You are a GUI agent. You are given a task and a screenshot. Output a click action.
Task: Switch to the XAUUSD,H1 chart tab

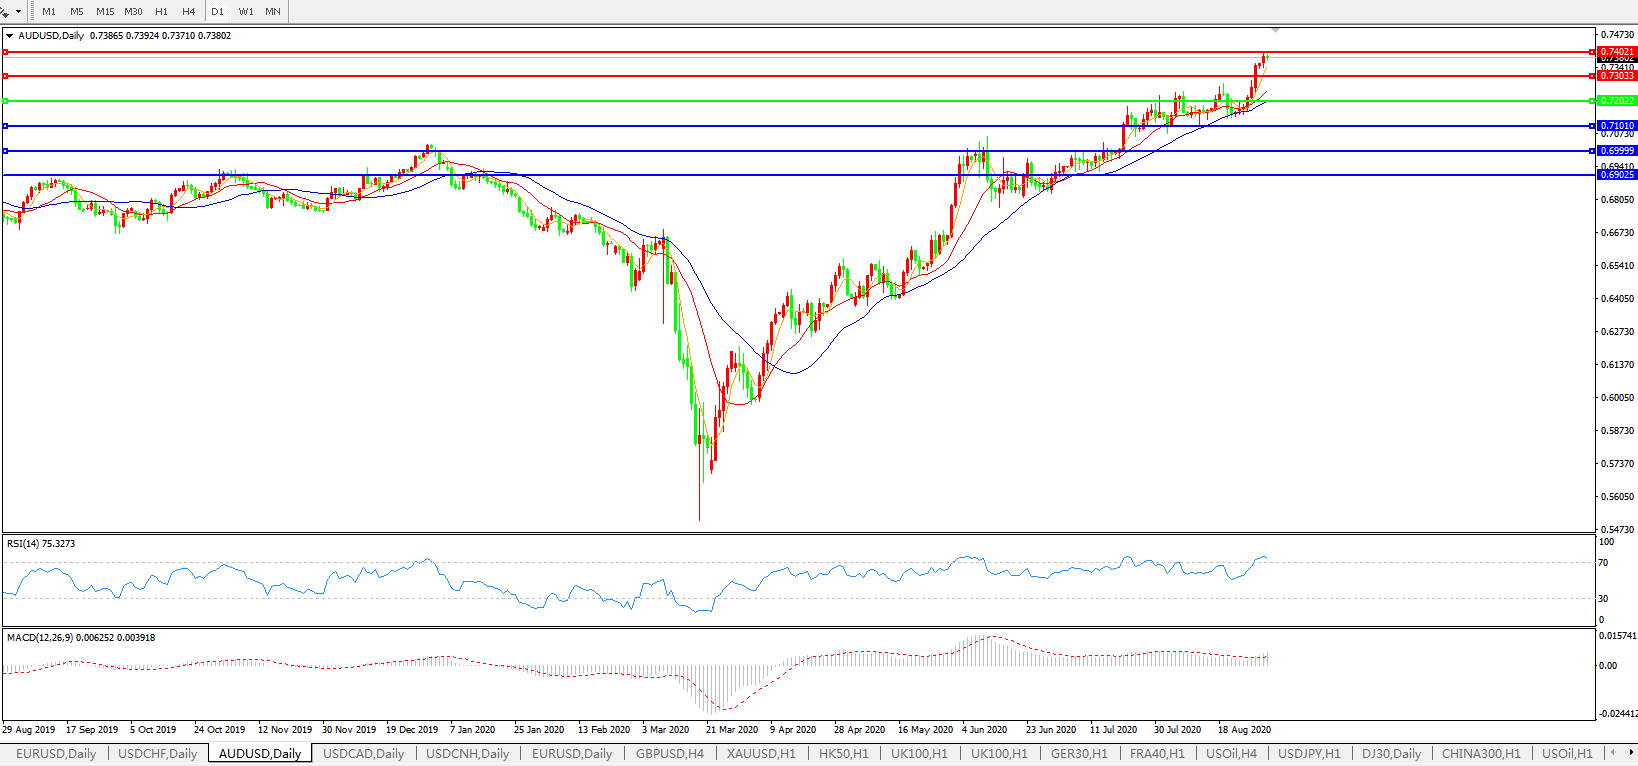click(x=761, y=754)
